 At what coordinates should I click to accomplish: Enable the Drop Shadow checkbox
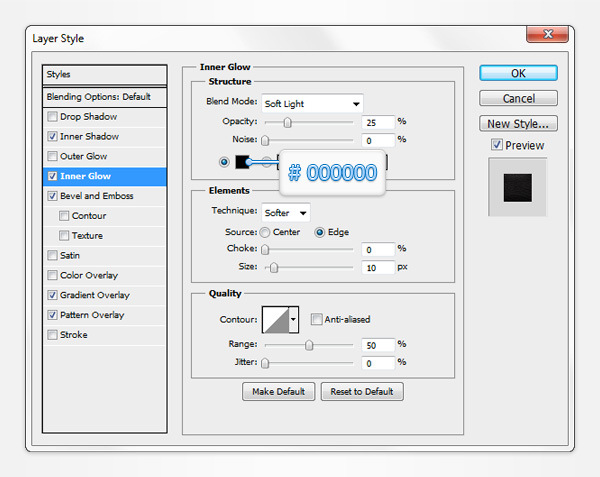52,117
